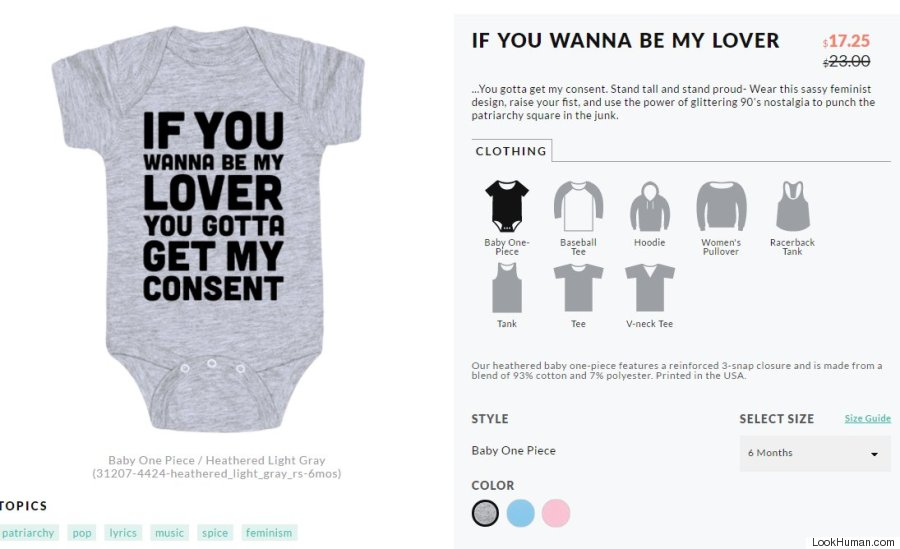Open the Size Guide link
Viewport: 900px width, 549px height.
tap(867, 418)
